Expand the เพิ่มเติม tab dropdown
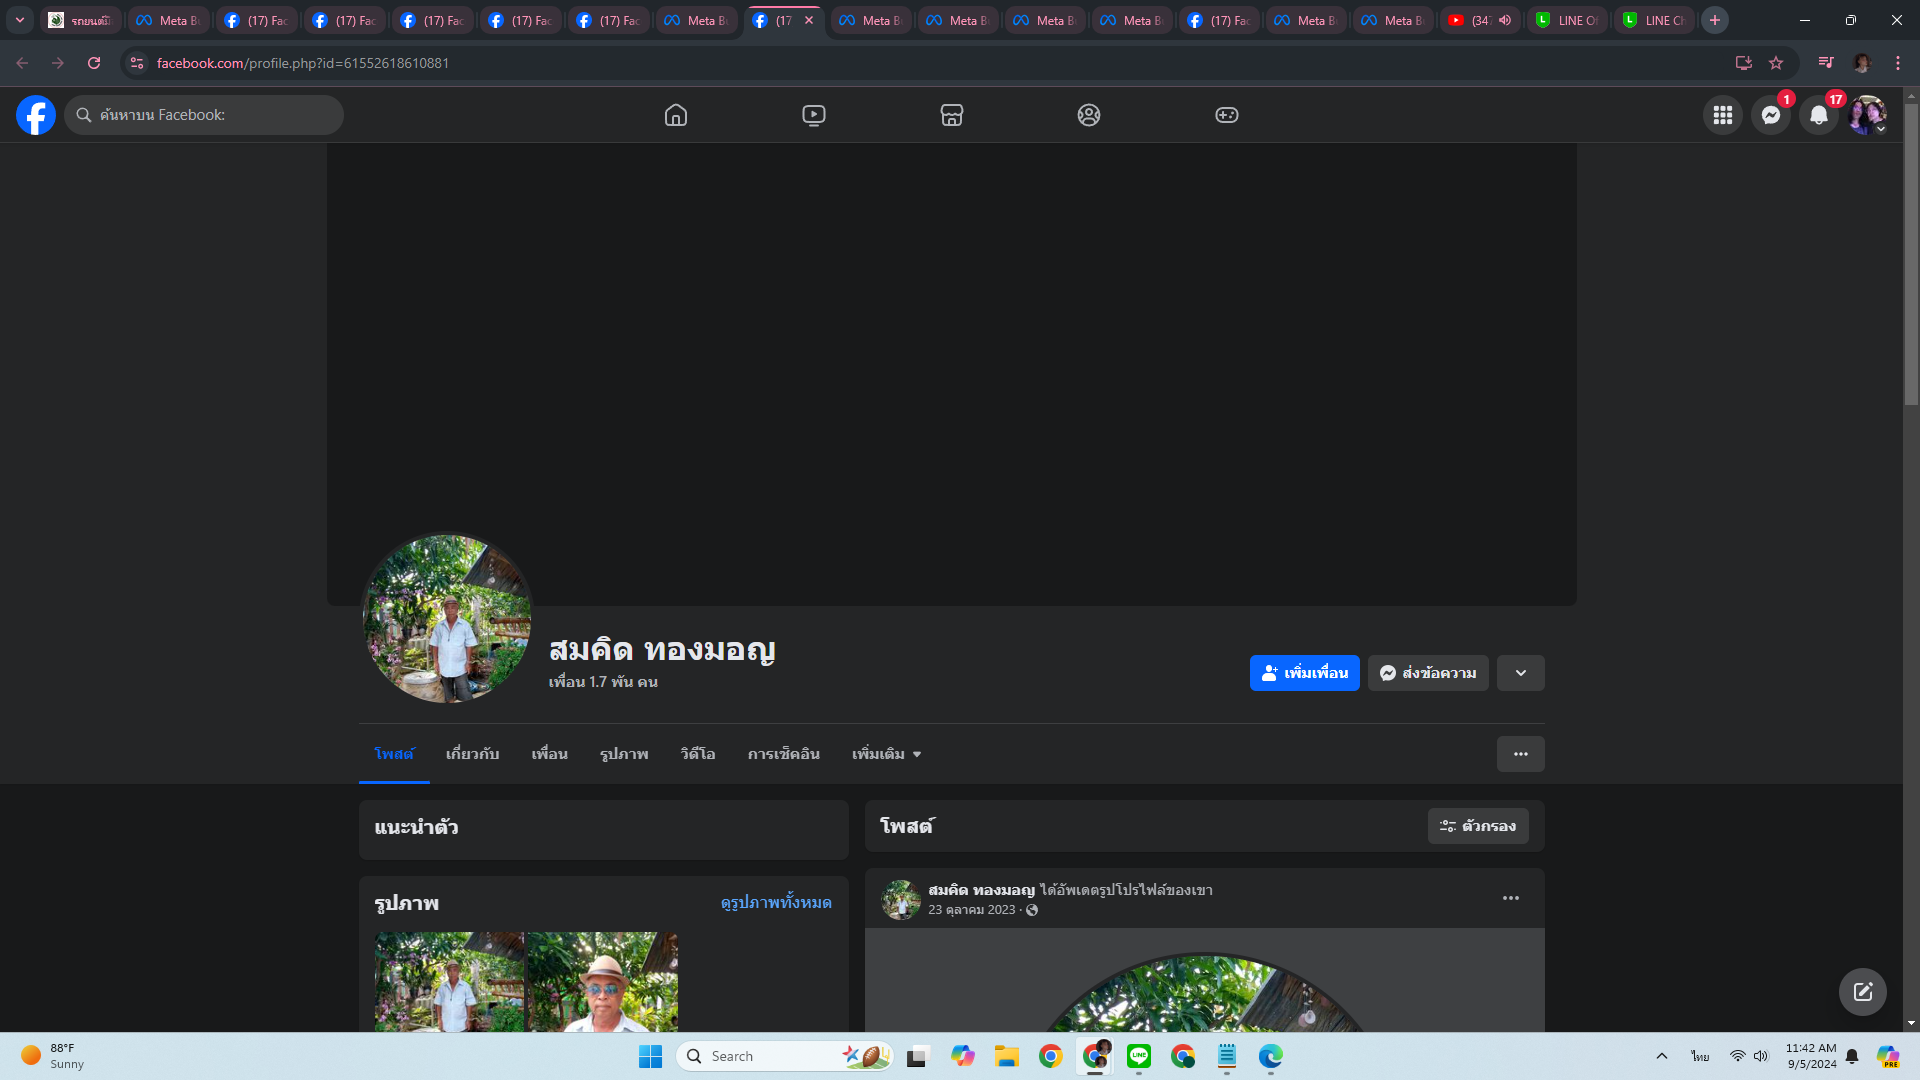This screenshot has height=1080, width=1920. point(886,754)
